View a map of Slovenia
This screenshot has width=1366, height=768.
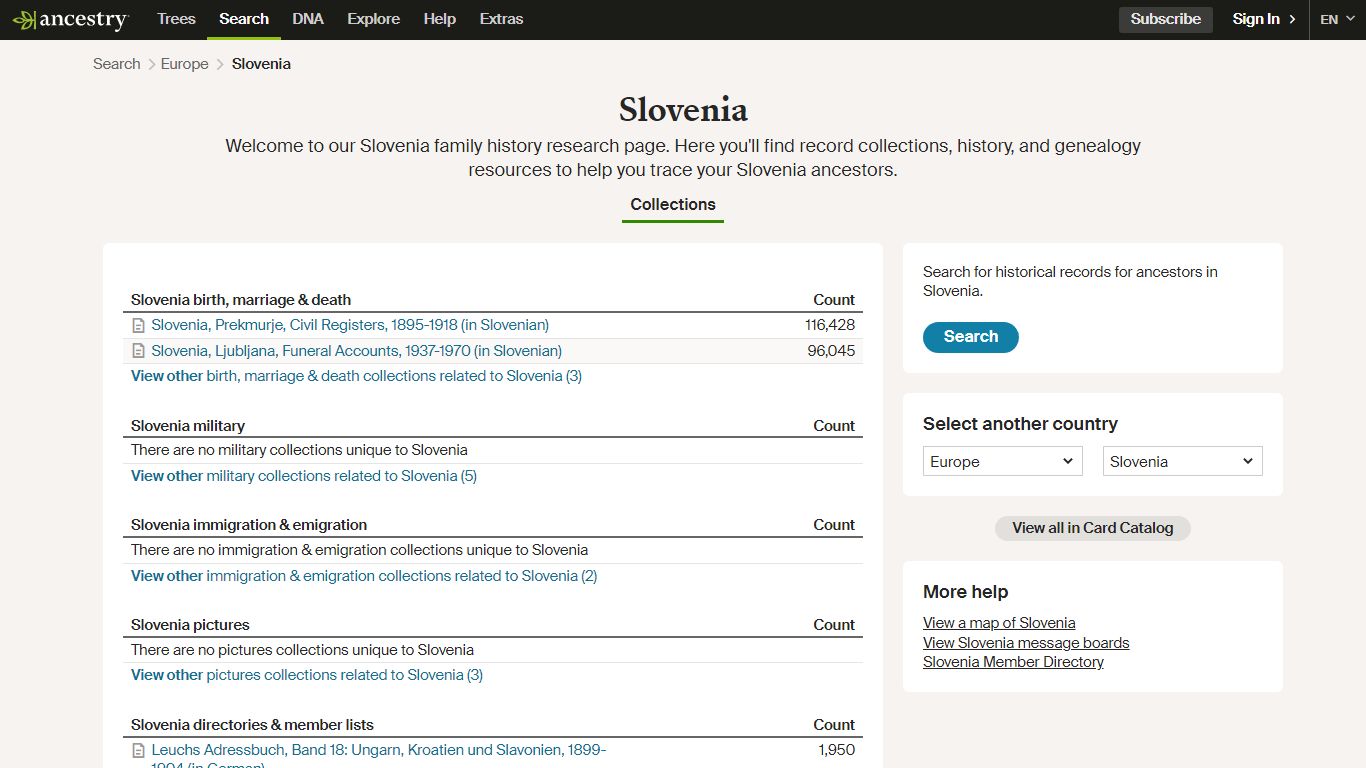coord(999,623)
